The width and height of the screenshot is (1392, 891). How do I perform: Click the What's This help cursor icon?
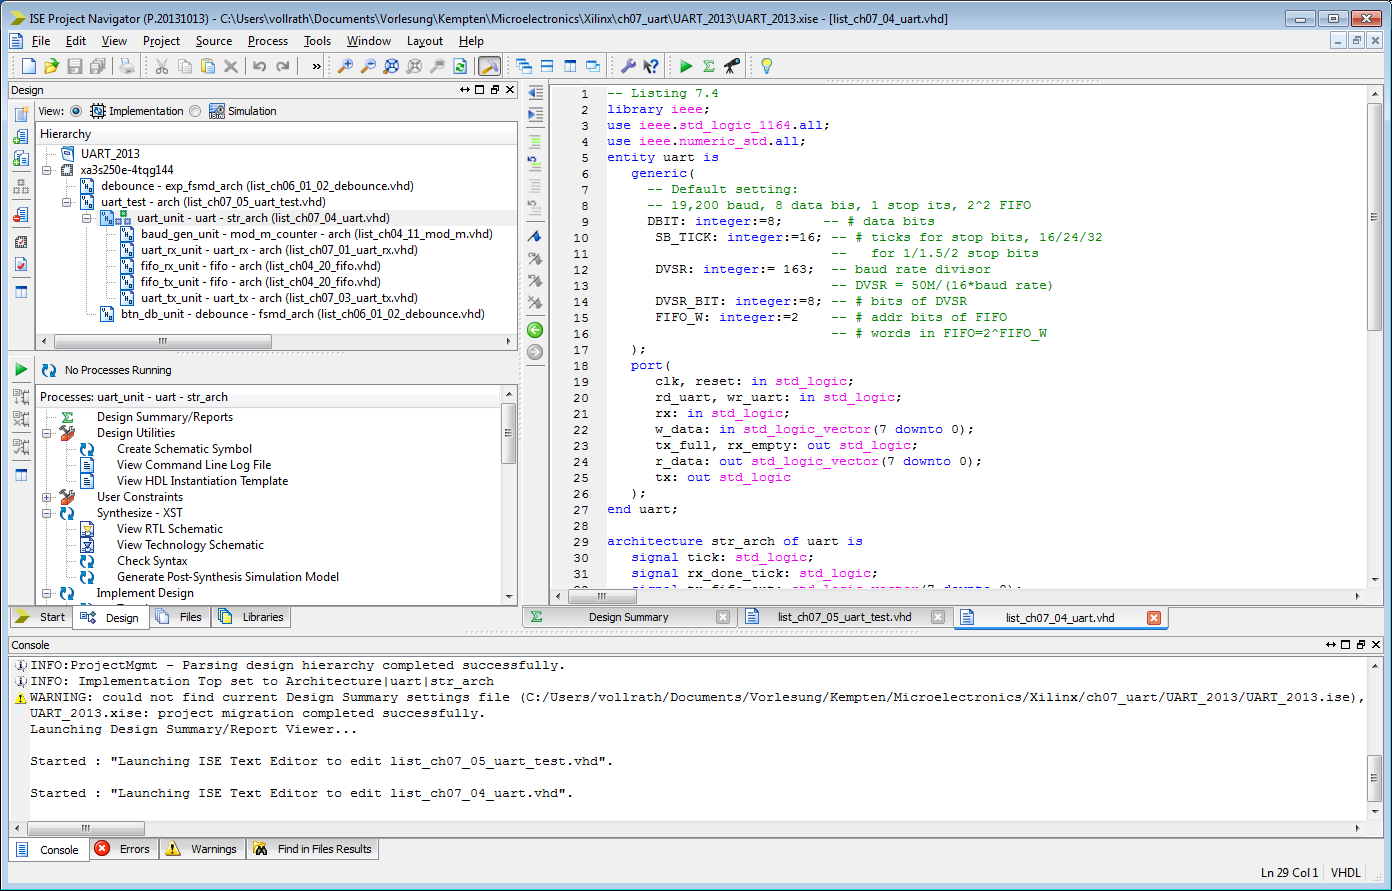coord(651,66)
